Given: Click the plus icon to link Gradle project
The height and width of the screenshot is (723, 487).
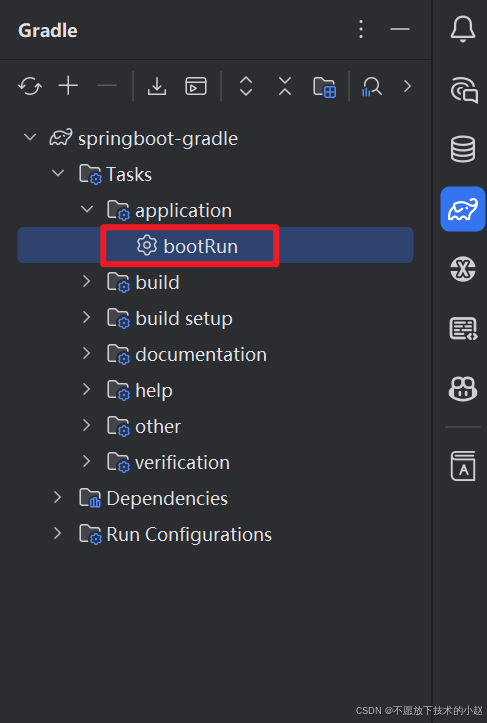Looking at the screenshot, I should point(68,86).
